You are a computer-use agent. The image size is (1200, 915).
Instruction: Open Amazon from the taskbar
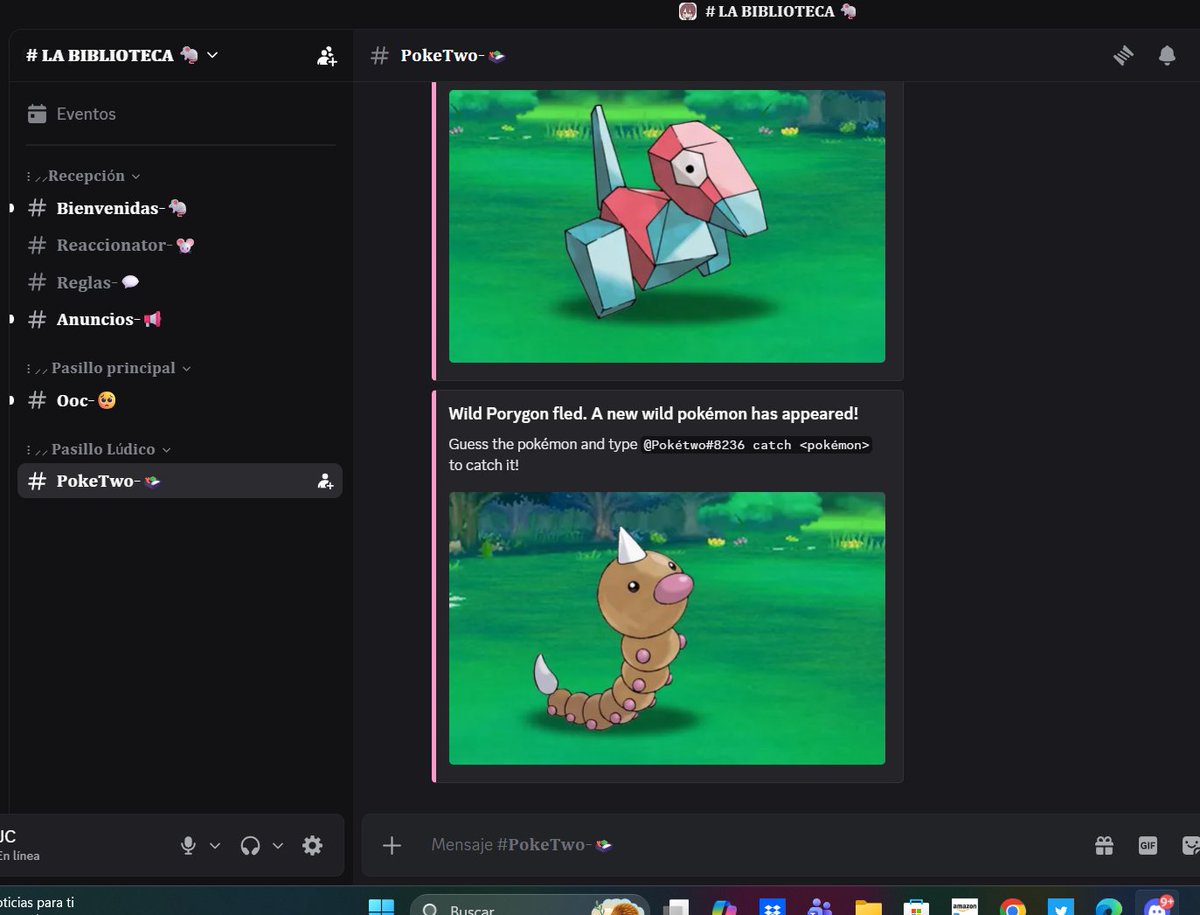coord(965,907)
